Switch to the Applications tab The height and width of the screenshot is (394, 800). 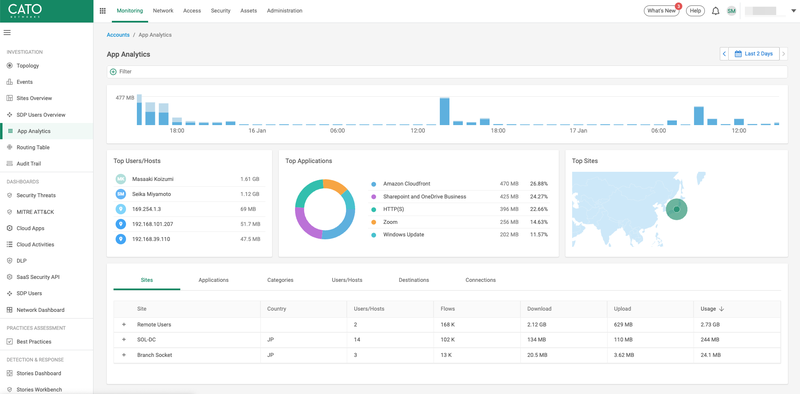pos(213,280)
